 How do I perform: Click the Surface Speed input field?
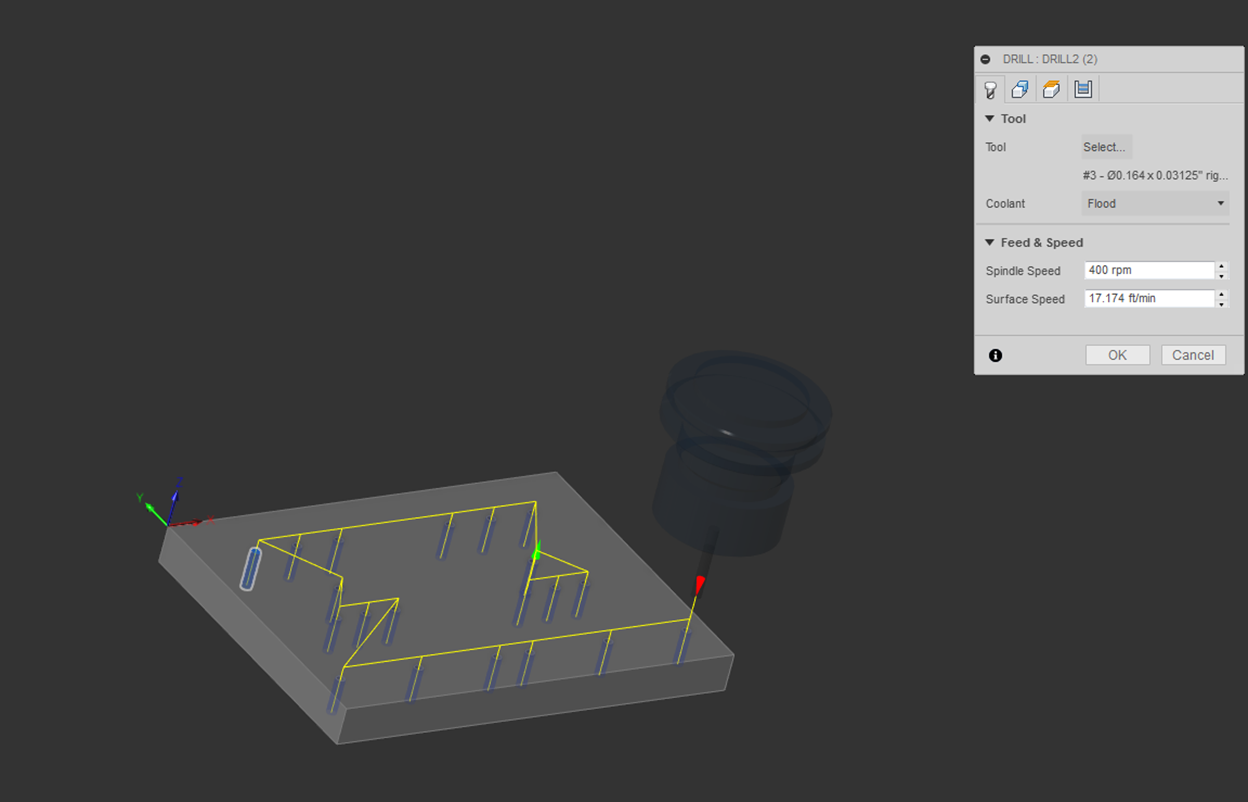click(x=1148, y=299)
